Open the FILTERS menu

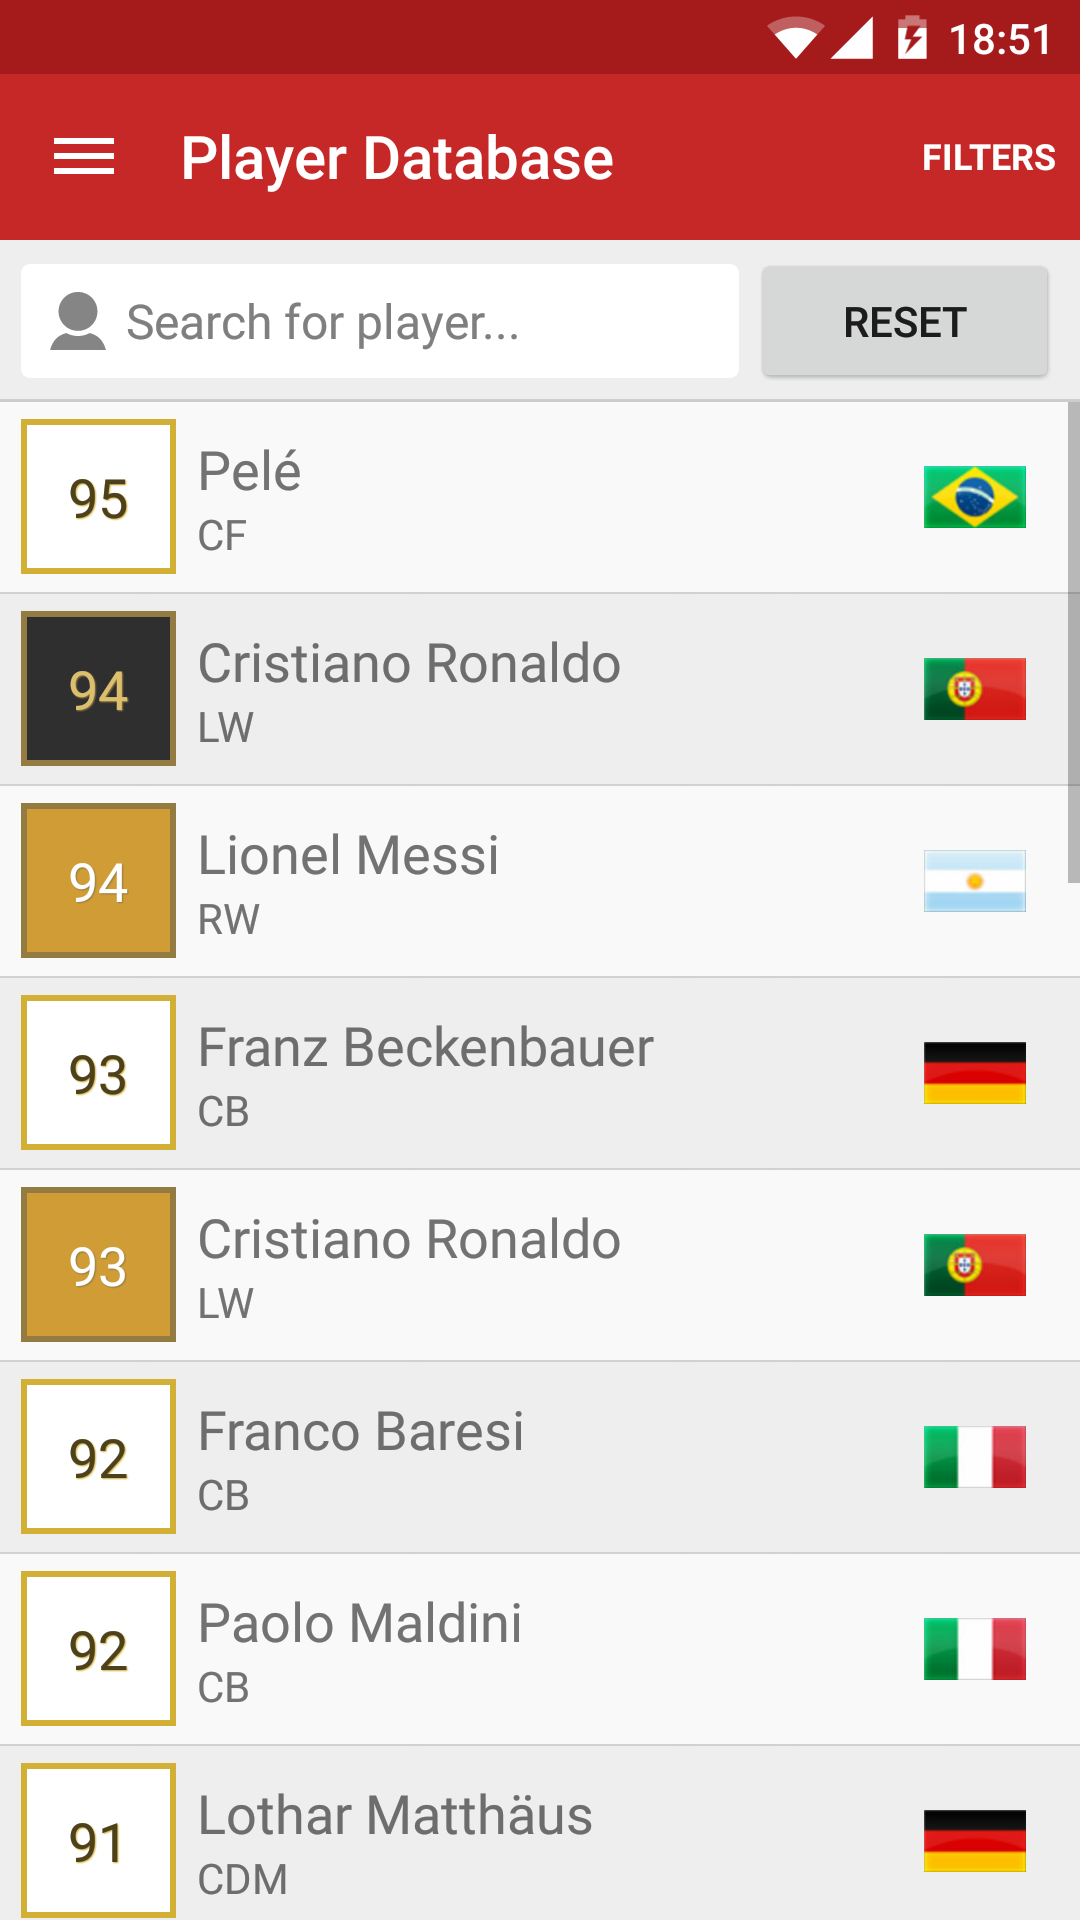[x=988, y=158]
